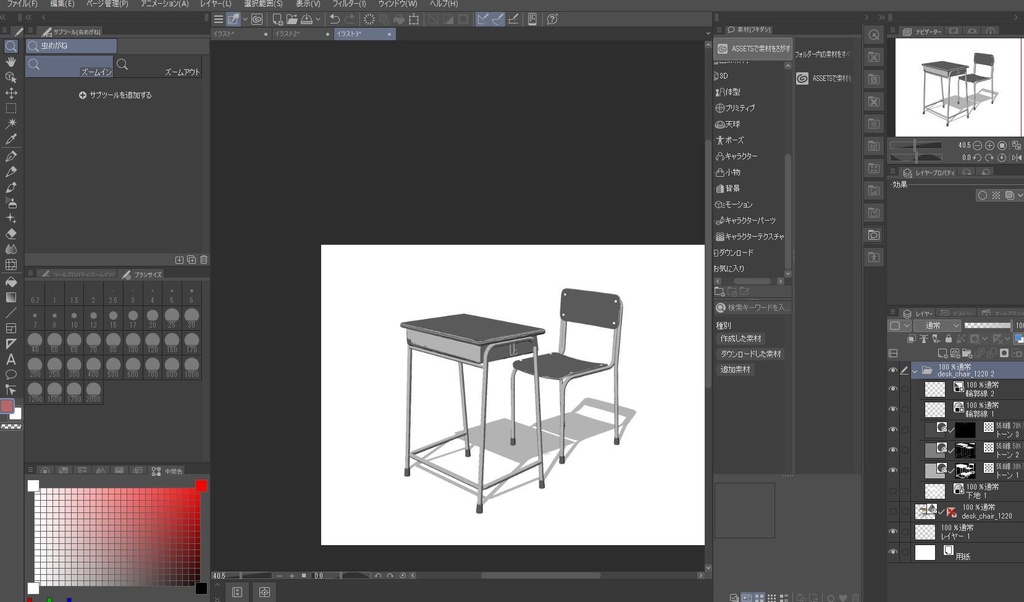Screen dimensions: 1024x602
Task: Collapse the desk_chair_1220 2 layer folder
Action: click(914, 371)
